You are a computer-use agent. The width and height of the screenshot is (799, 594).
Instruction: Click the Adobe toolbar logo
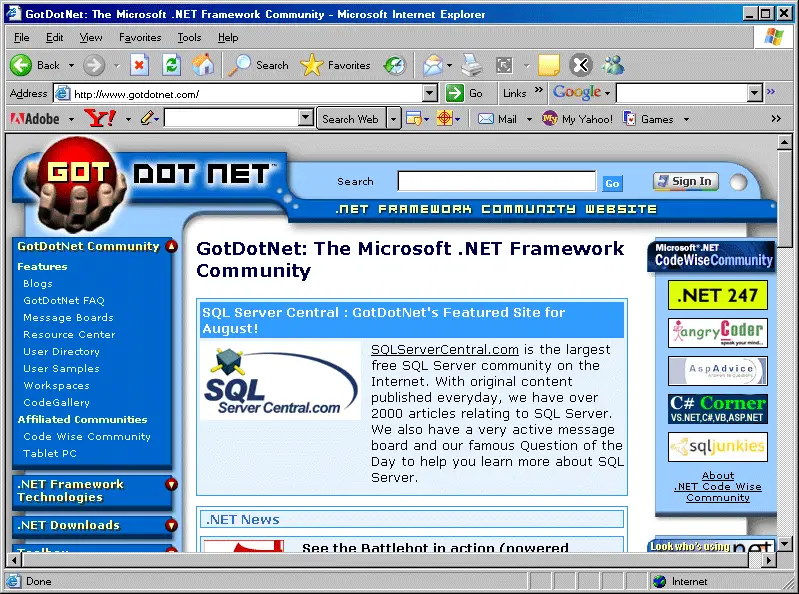[35, 119]
